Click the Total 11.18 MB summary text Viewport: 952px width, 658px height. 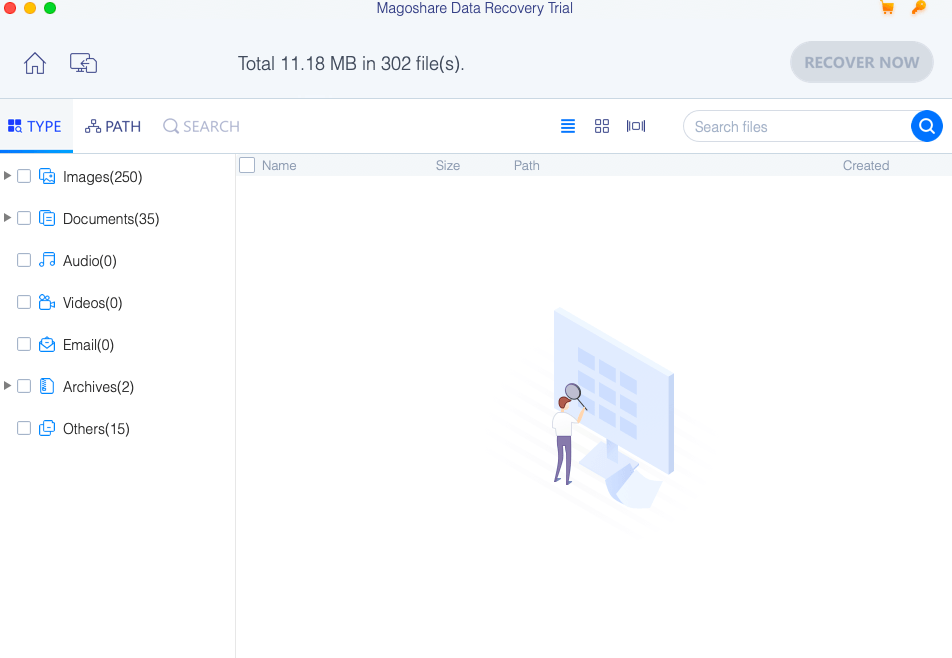coord(351,63)
